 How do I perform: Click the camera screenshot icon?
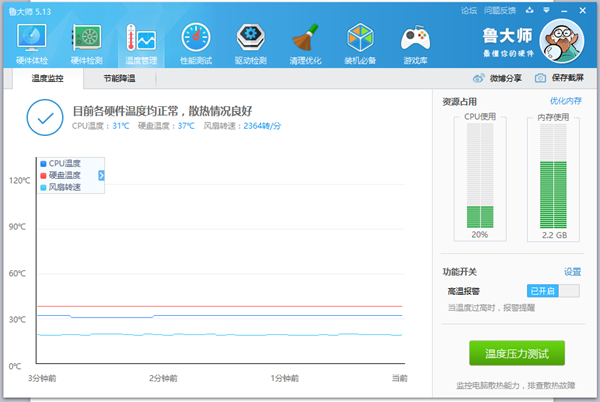pos(540,78)
